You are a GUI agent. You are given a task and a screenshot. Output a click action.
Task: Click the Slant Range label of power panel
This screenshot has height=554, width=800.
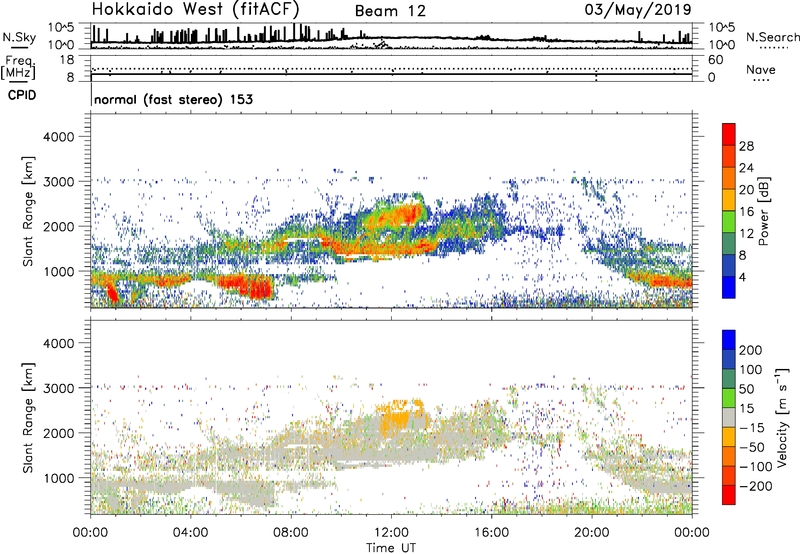(x=28, y=211)
